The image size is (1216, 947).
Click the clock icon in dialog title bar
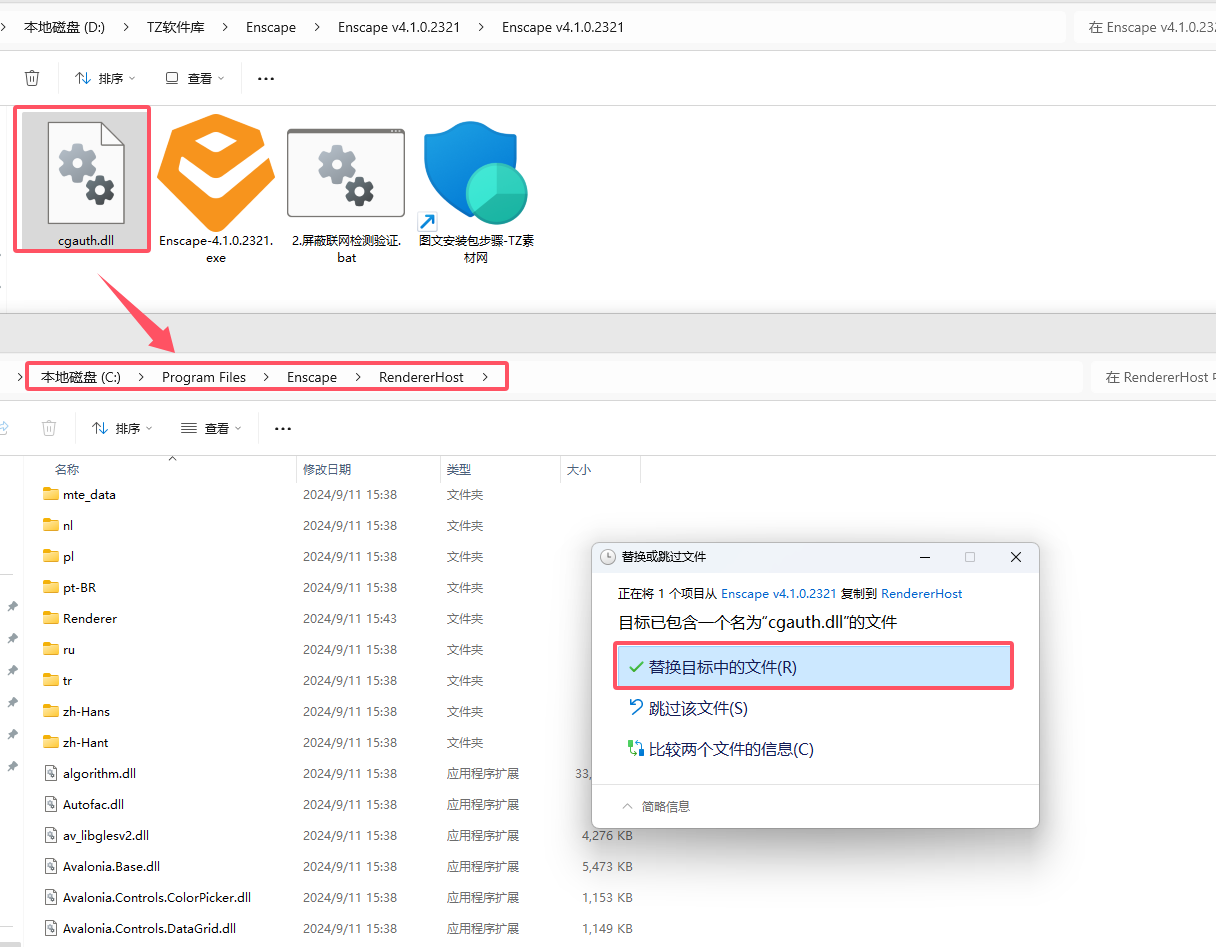(608, 557)
